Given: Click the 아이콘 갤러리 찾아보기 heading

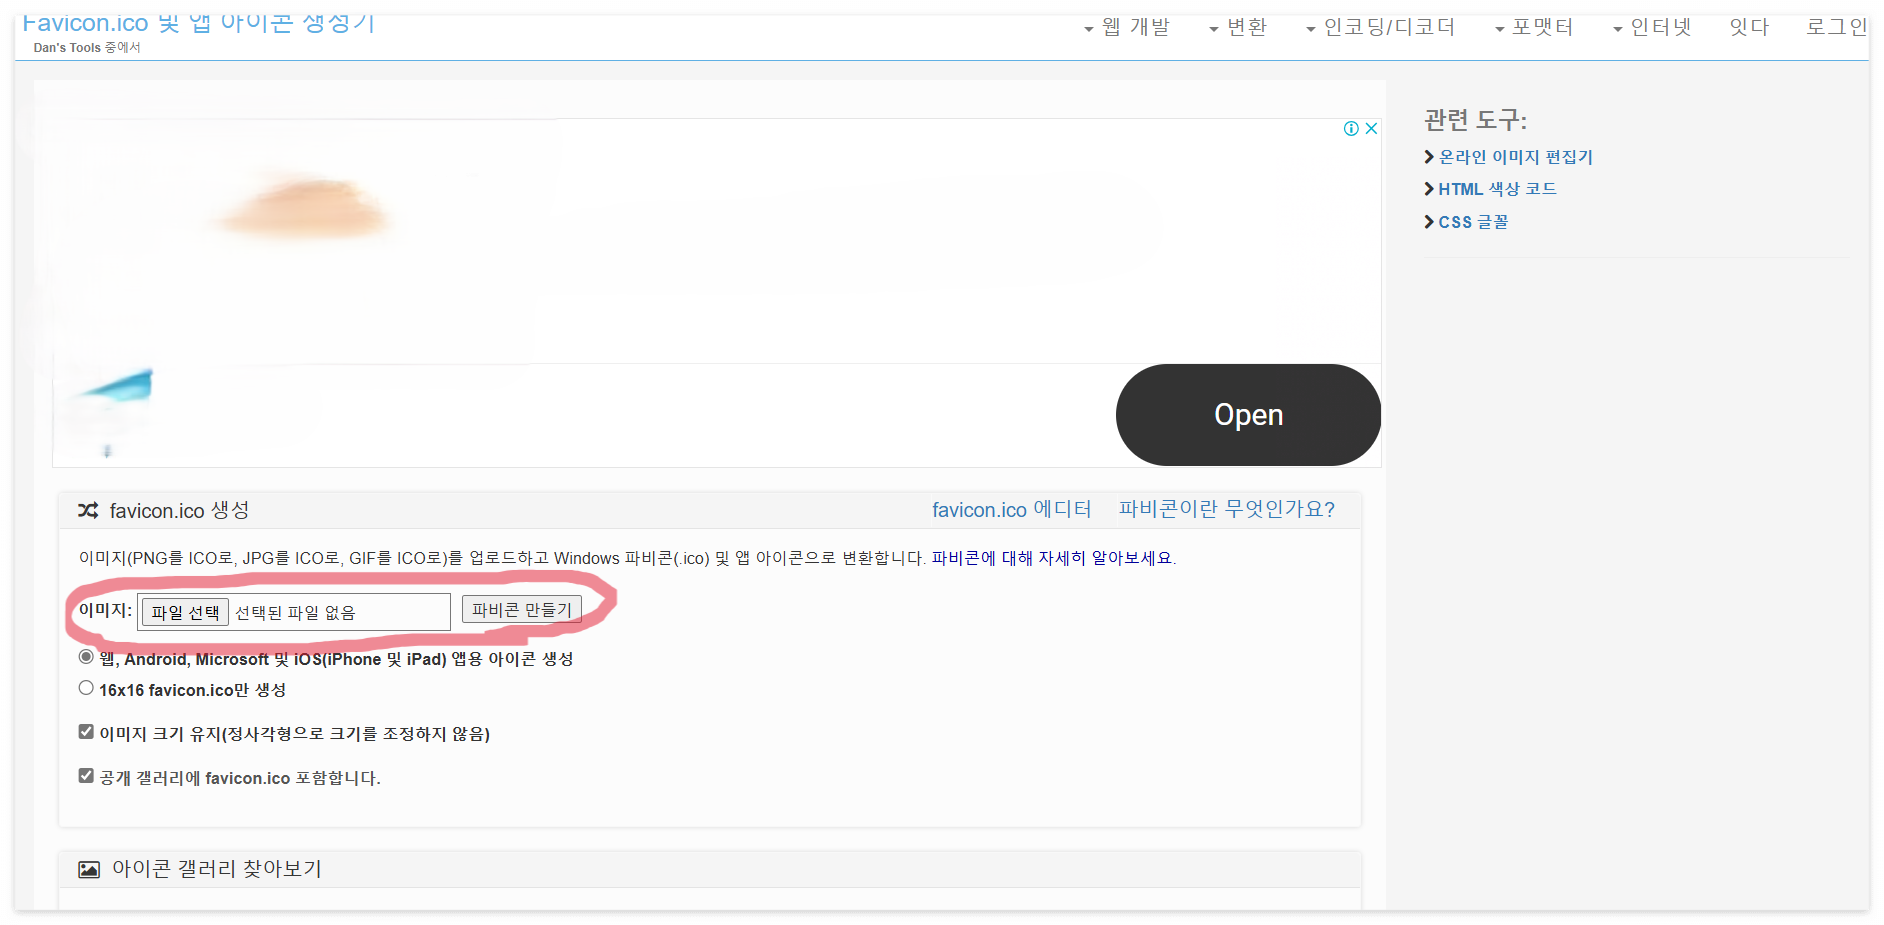Looking at the screenshot, I should click(x=217, y=869).
